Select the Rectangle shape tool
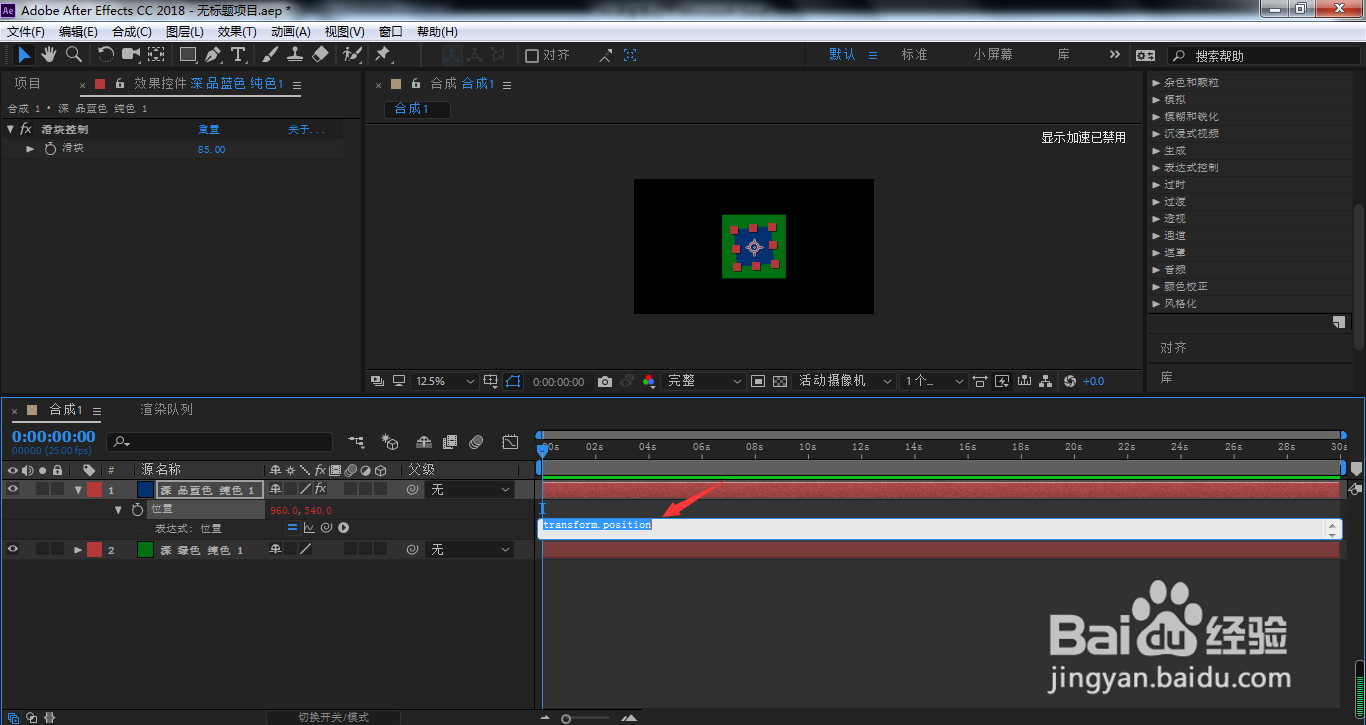 coord(188,55)
